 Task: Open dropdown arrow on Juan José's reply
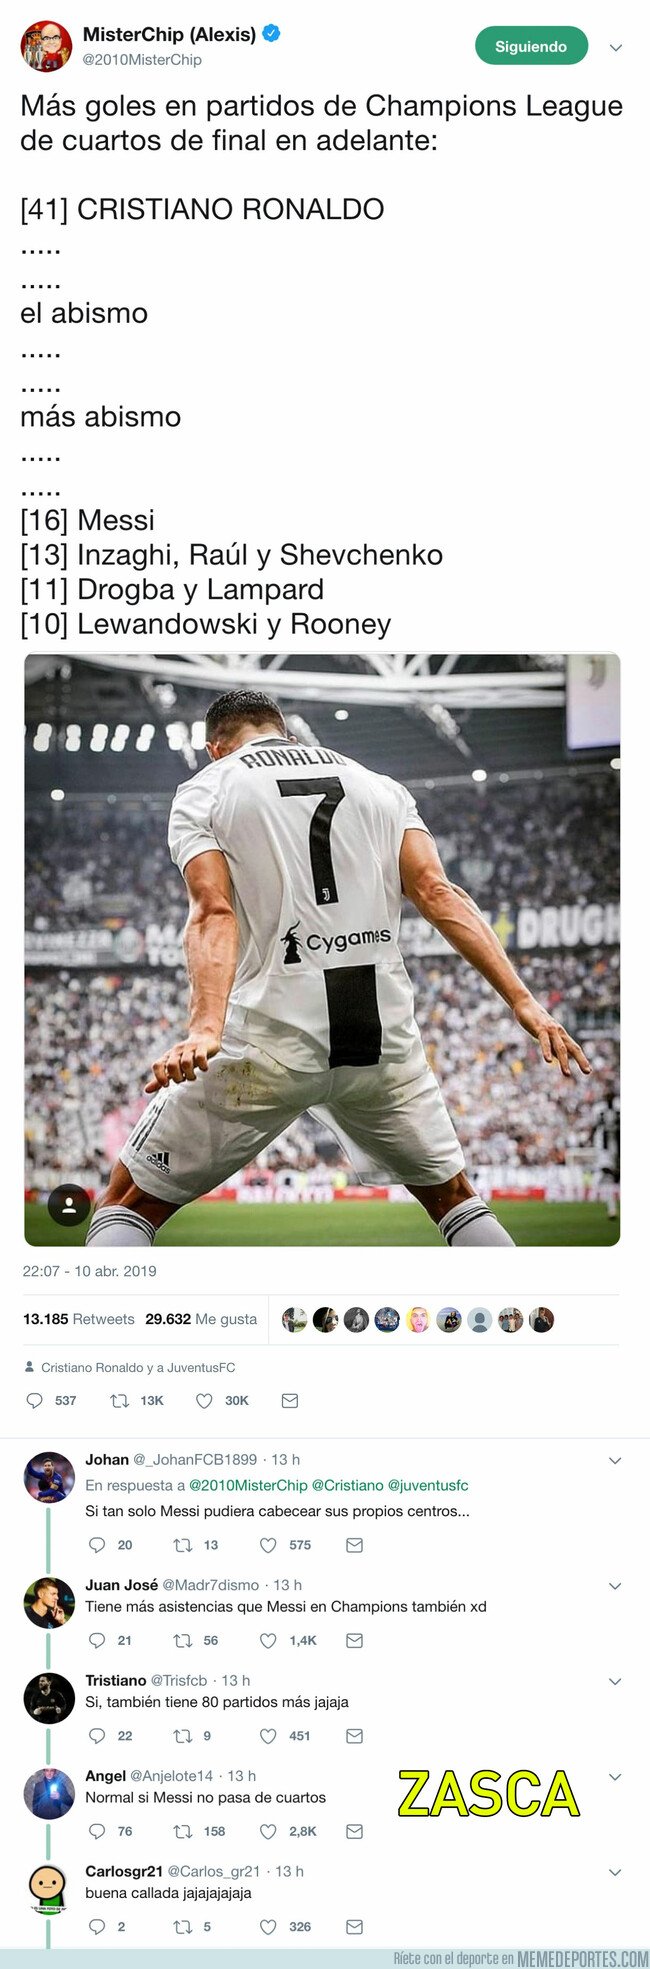[615, 1586]
